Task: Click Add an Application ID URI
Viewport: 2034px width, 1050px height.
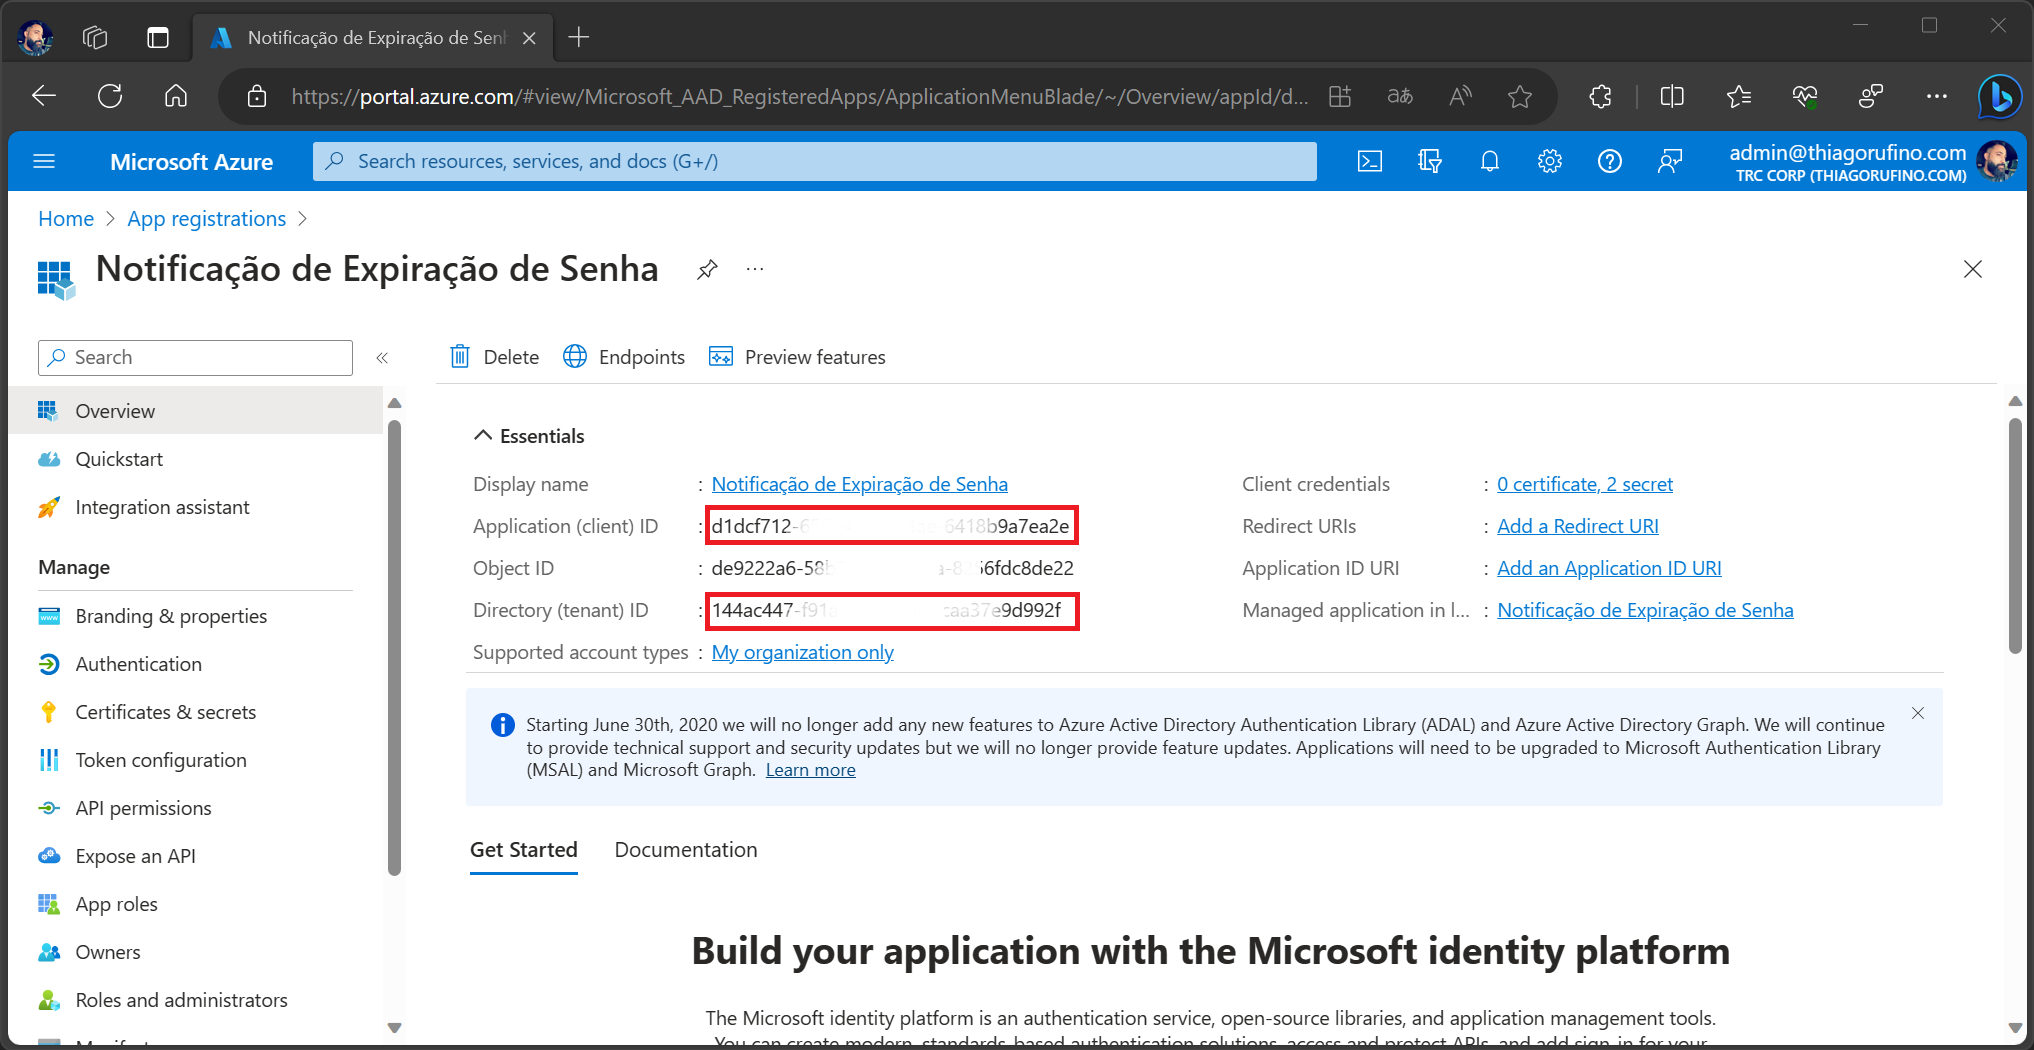Action: point(1609,568)
